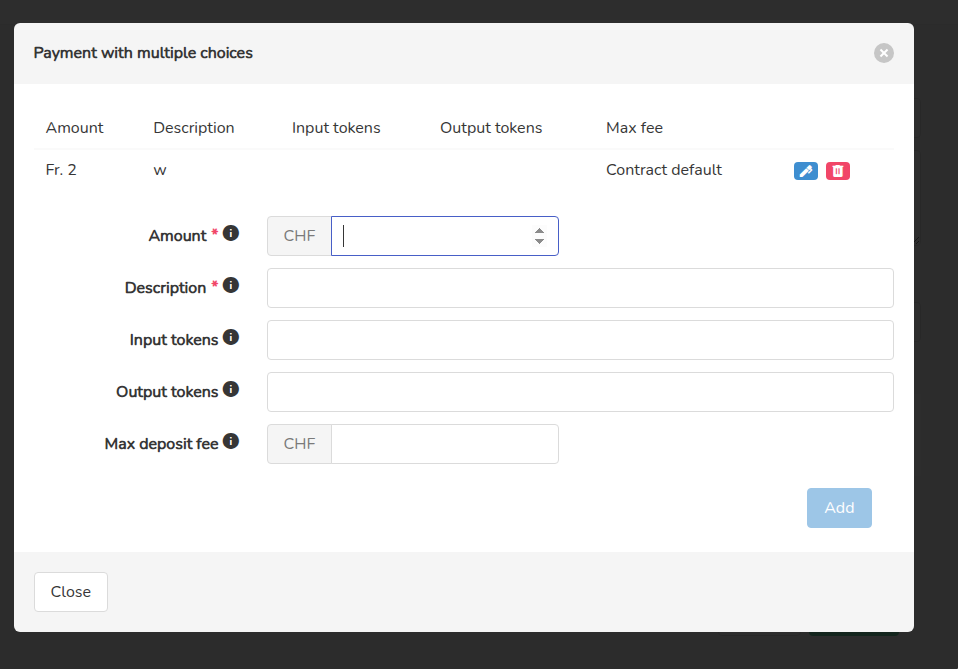Show info tooltip for Output tokens
The height and width of the screenshot is (669, 958).
[x=230, y=389]
